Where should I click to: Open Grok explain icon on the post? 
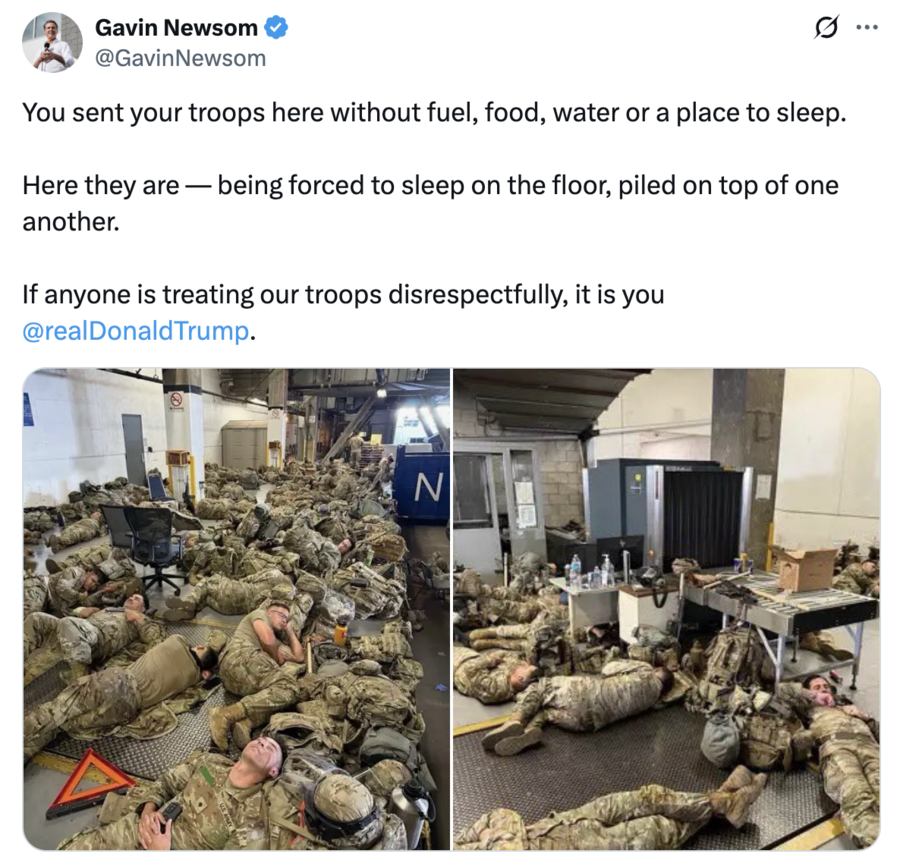827,28
